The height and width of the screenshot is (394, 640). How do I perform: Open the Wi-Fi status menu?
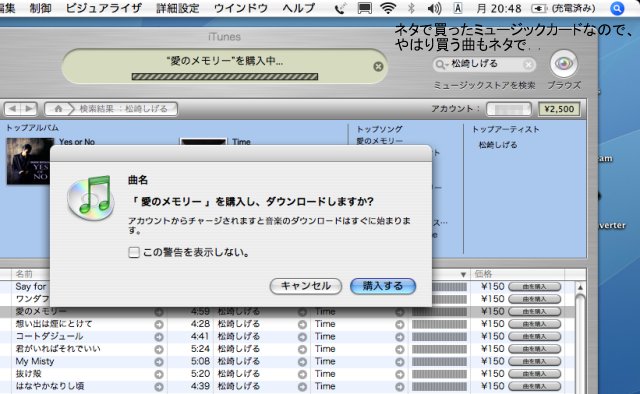click(388, 8)
